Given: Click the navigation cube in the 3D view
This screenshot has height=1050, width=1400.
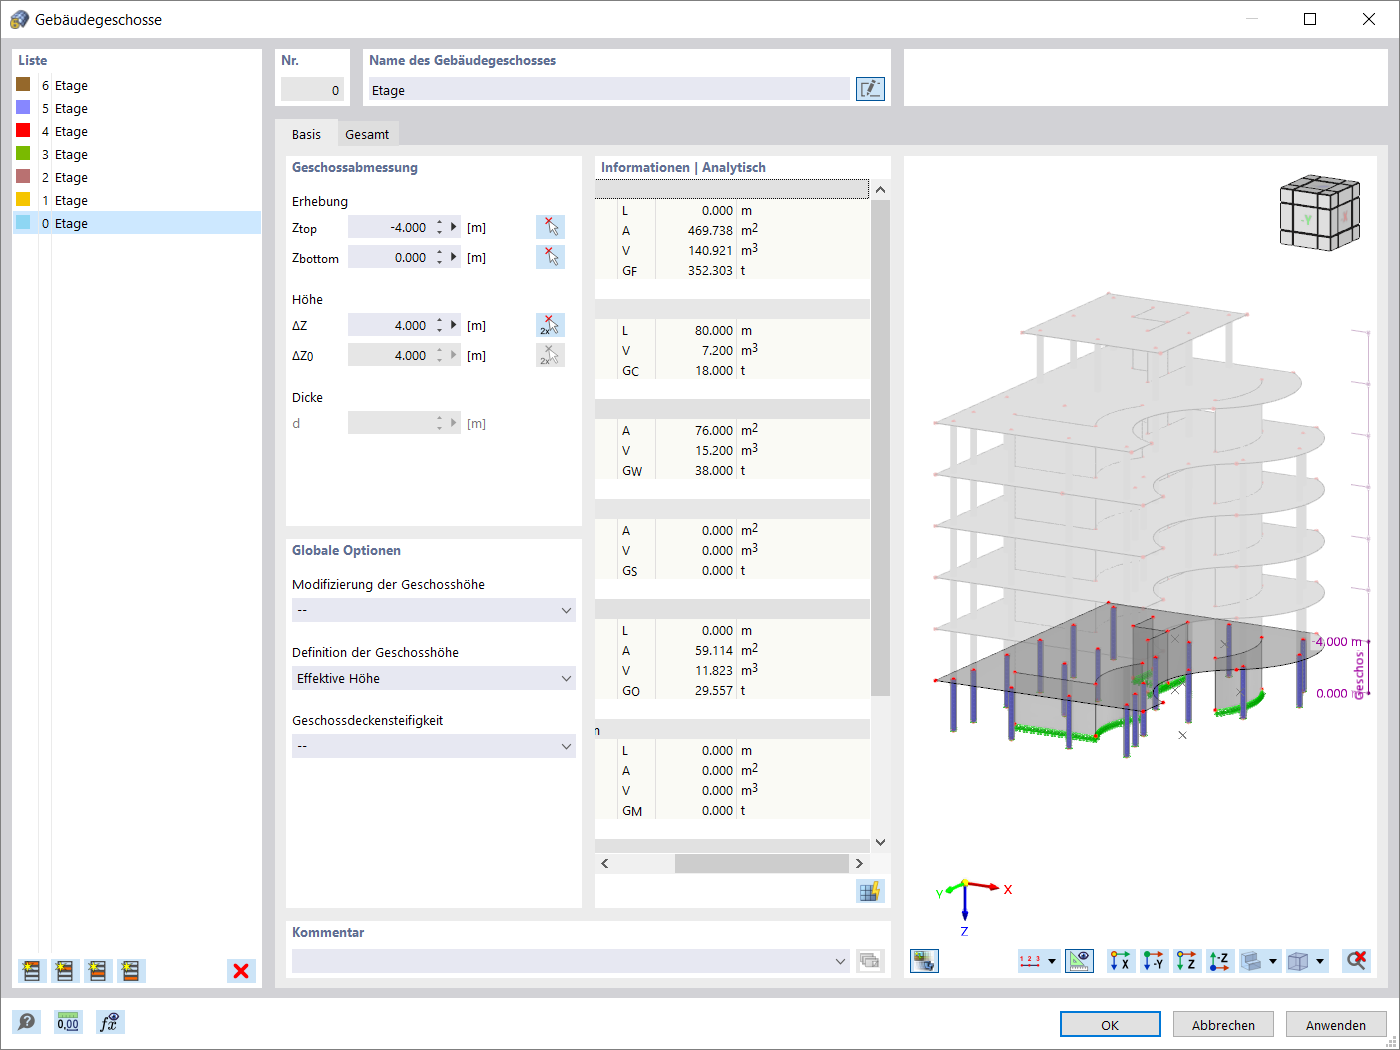Looking at the screenshot, I should click(x=1320, y=212).
